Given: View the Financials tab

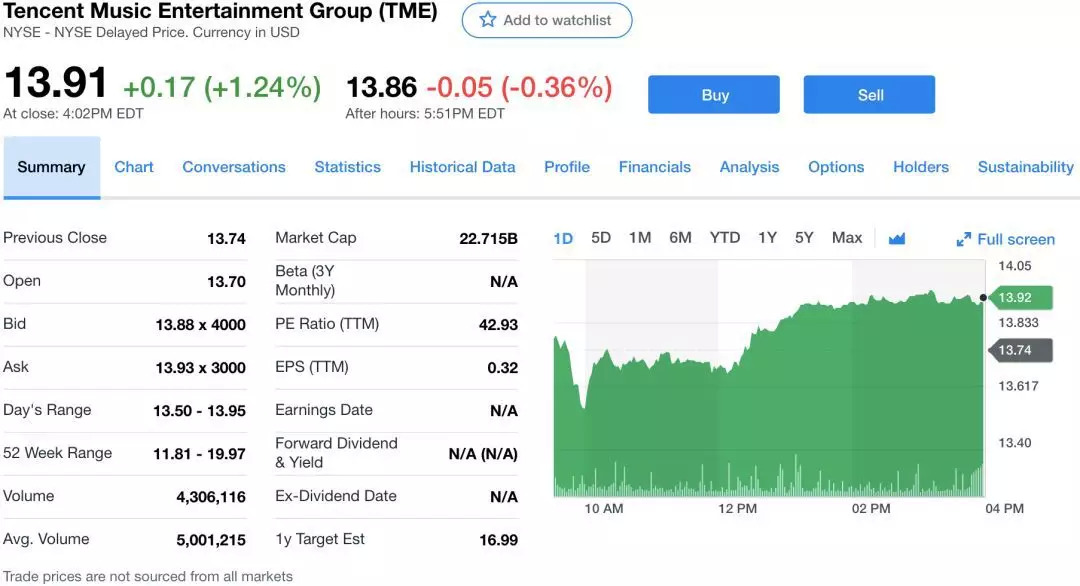Looking at the screenshot, I should [654, 167].
